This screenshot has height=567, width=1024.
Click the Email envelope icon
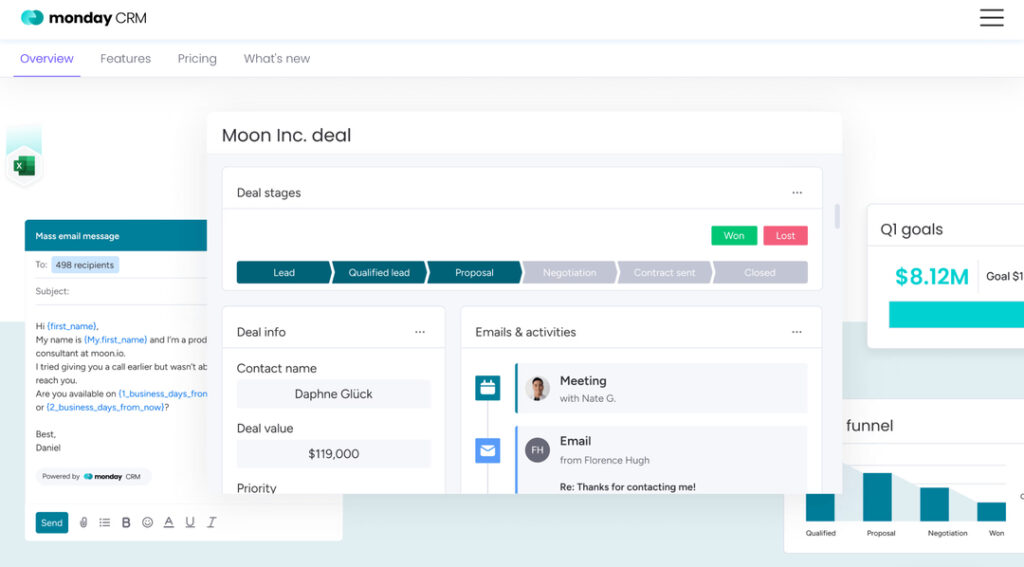point(488,451)
